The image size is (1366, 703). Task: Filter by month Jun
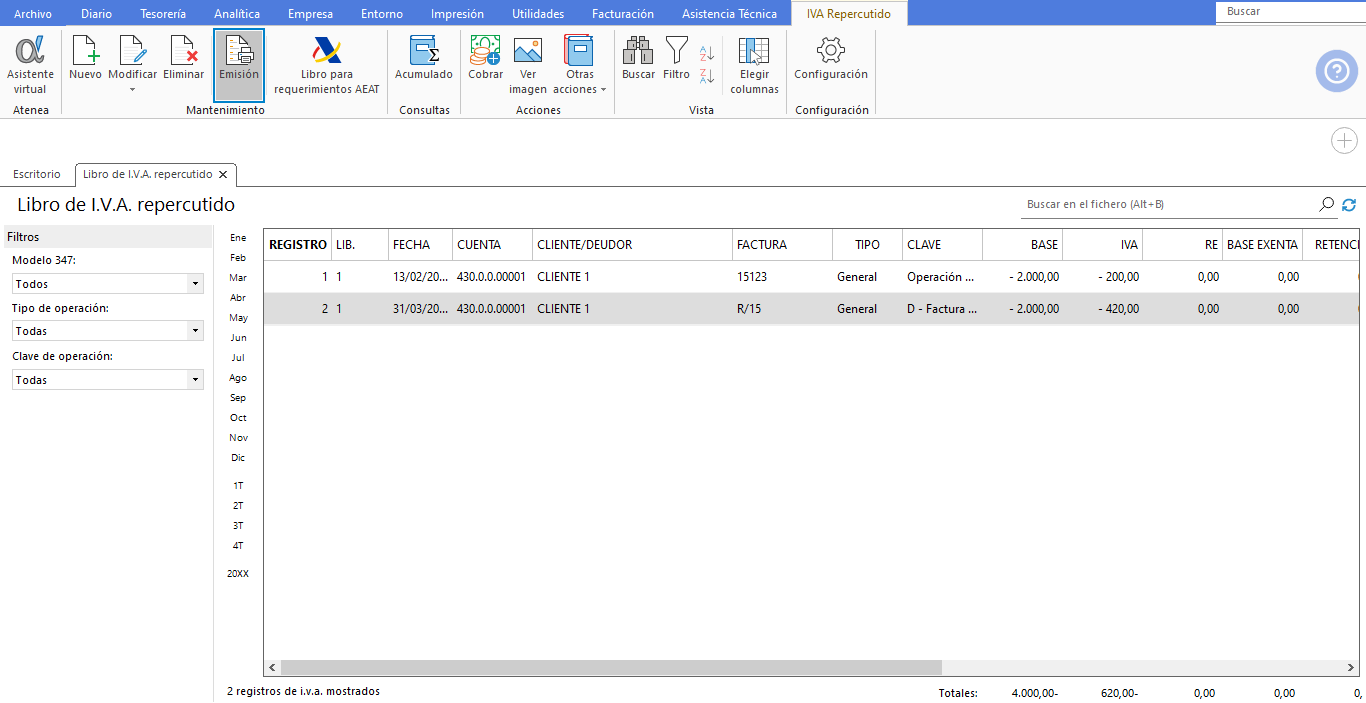238,338
